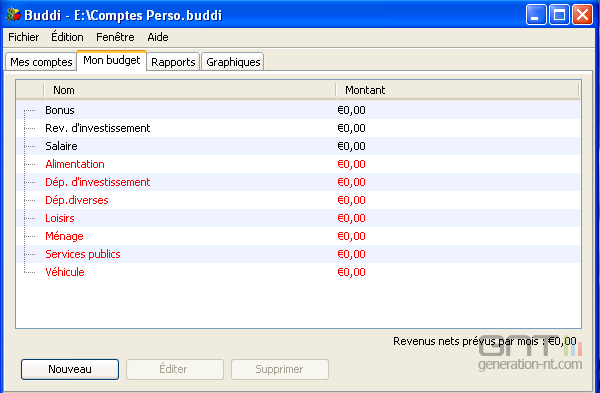Click the Loisirs amount €0,00
The image size is (600, 393).
[x=351, y=218]
